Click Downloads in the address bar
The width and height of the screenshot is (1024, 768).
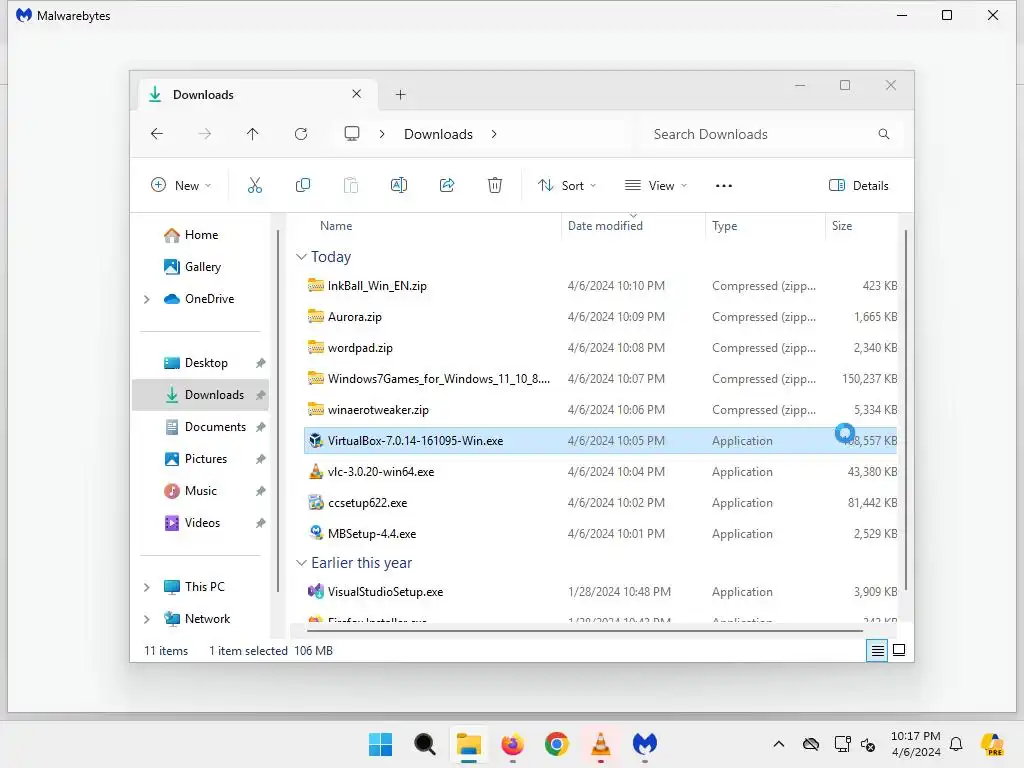click(438, 134)
